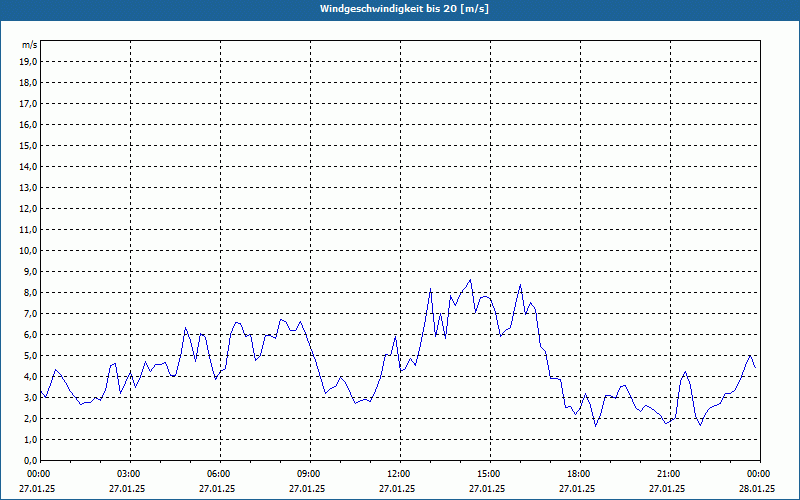Click the 12:00 time axis label
This screenshot has width=800, height=500.
400,474
